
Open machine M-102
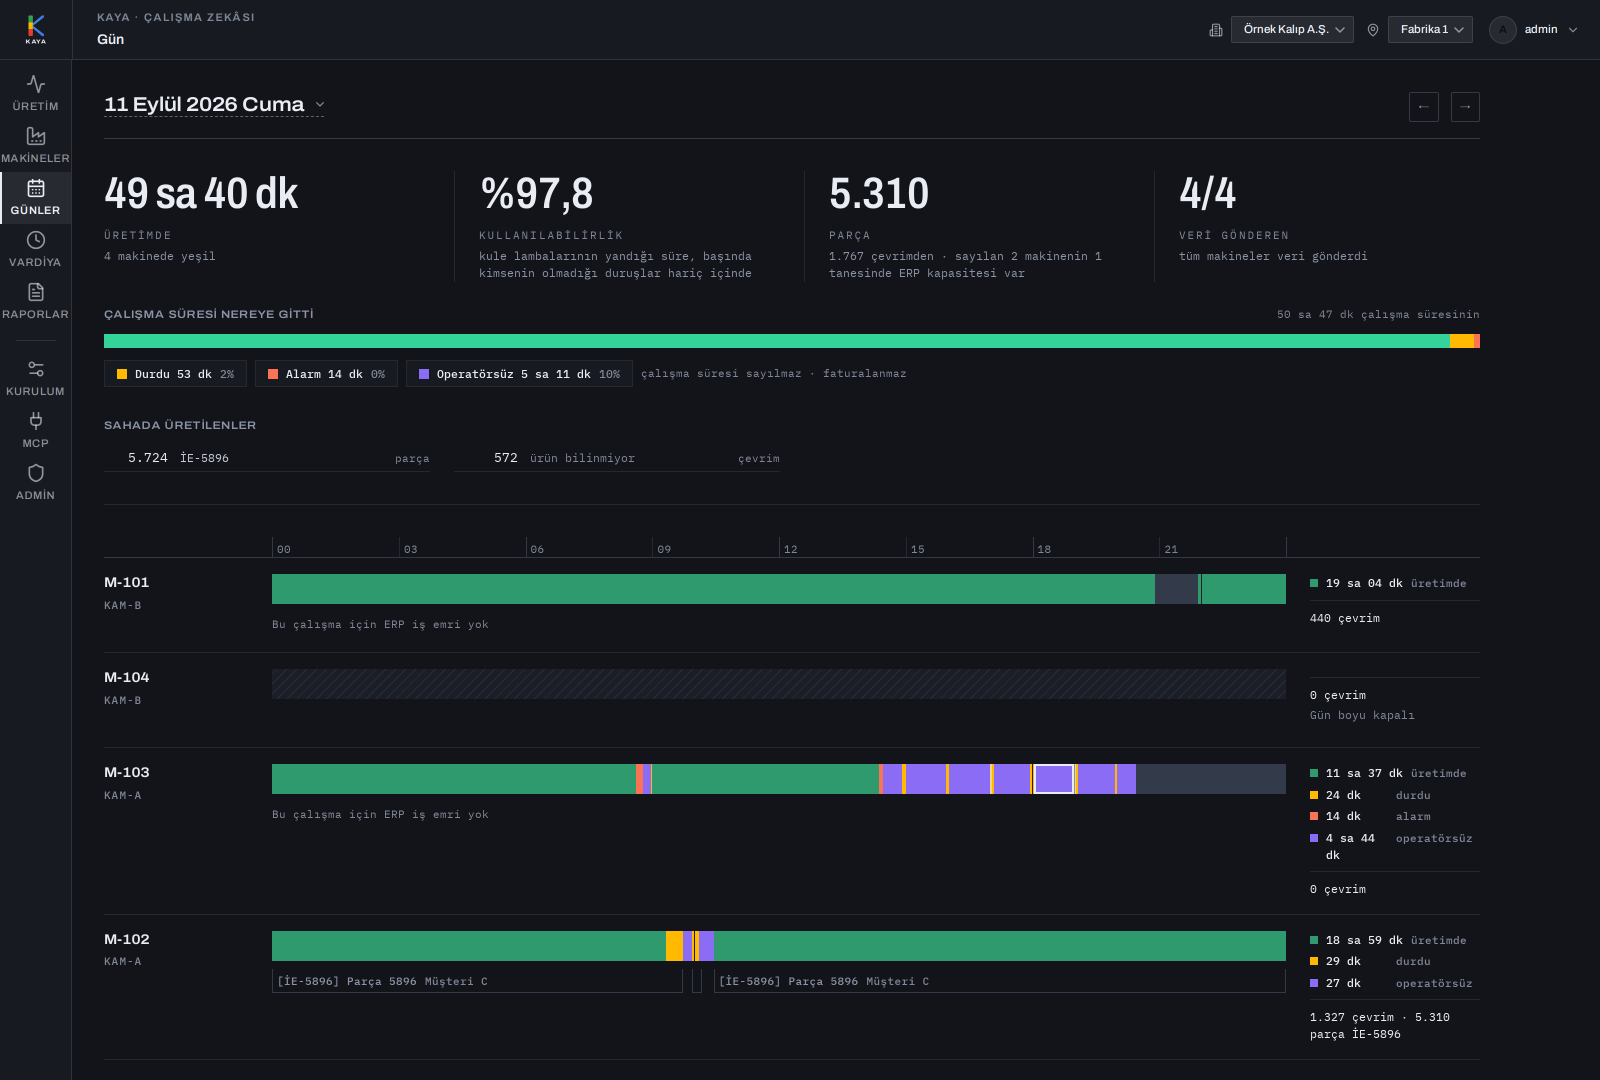pos(127,939)
